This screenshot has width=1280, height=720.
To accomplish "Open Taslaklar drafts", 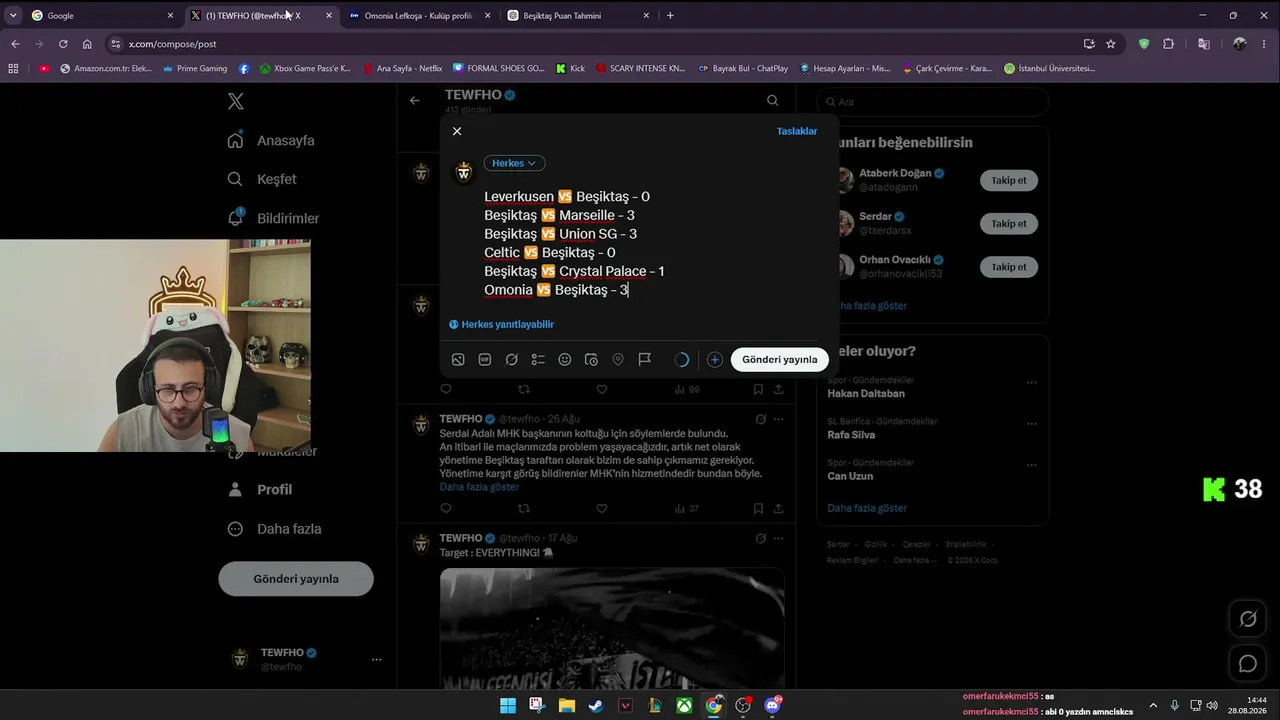I will click(x=797, y=131).
